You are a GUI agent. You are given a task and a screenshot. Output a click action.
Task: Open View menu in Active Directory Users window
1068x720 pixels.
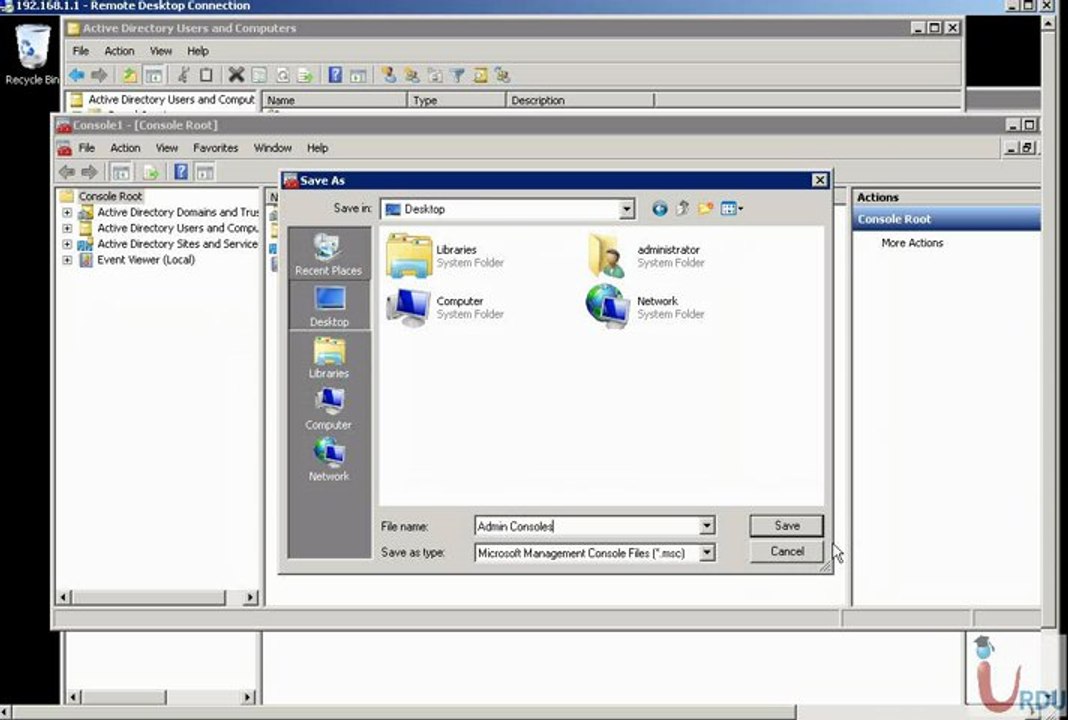161,51
